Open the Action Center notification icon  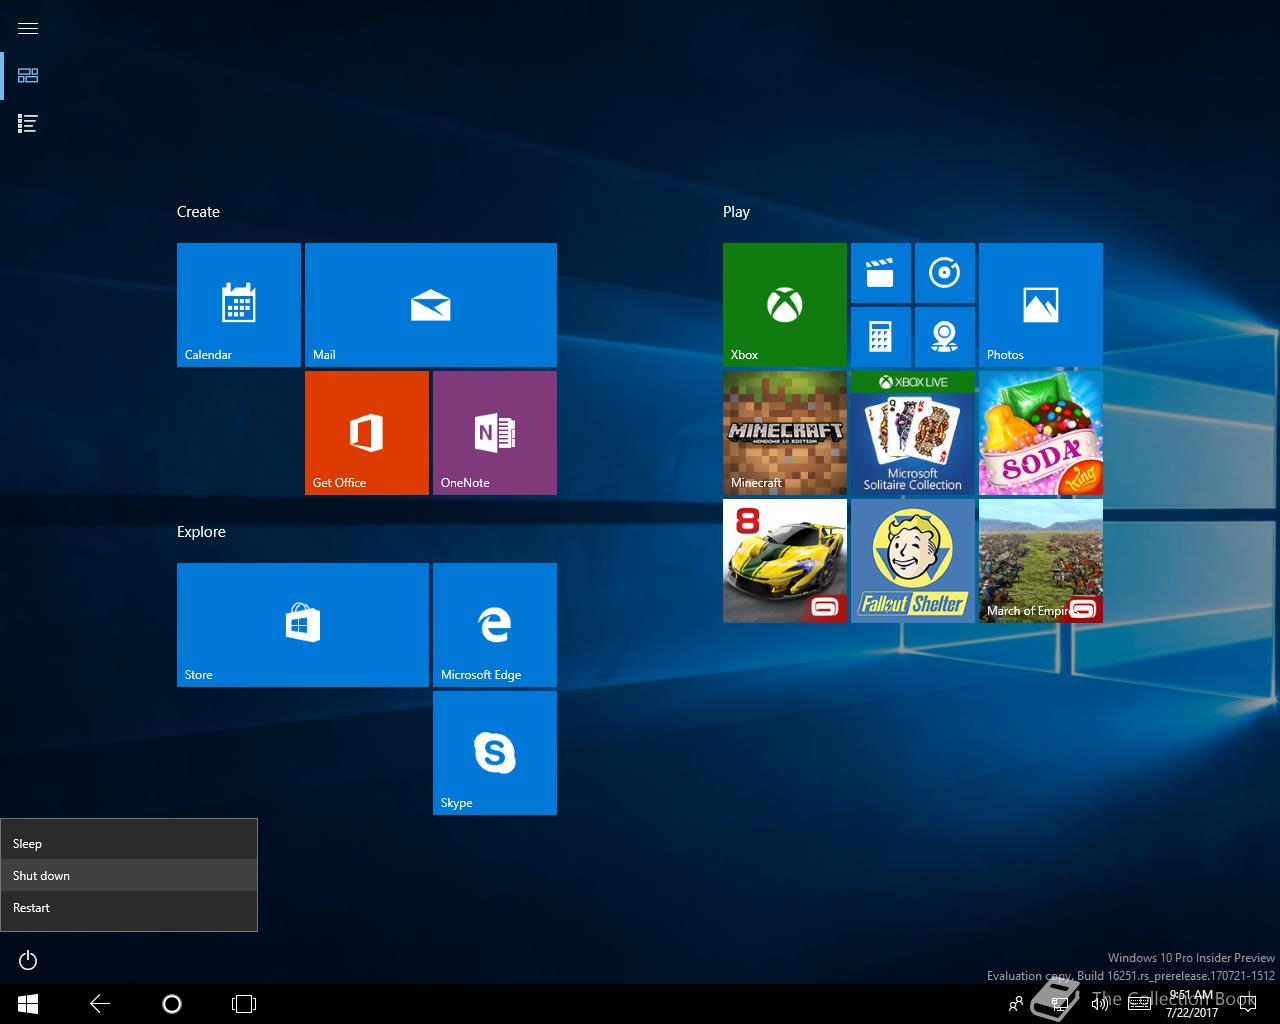(1248, 1004)
